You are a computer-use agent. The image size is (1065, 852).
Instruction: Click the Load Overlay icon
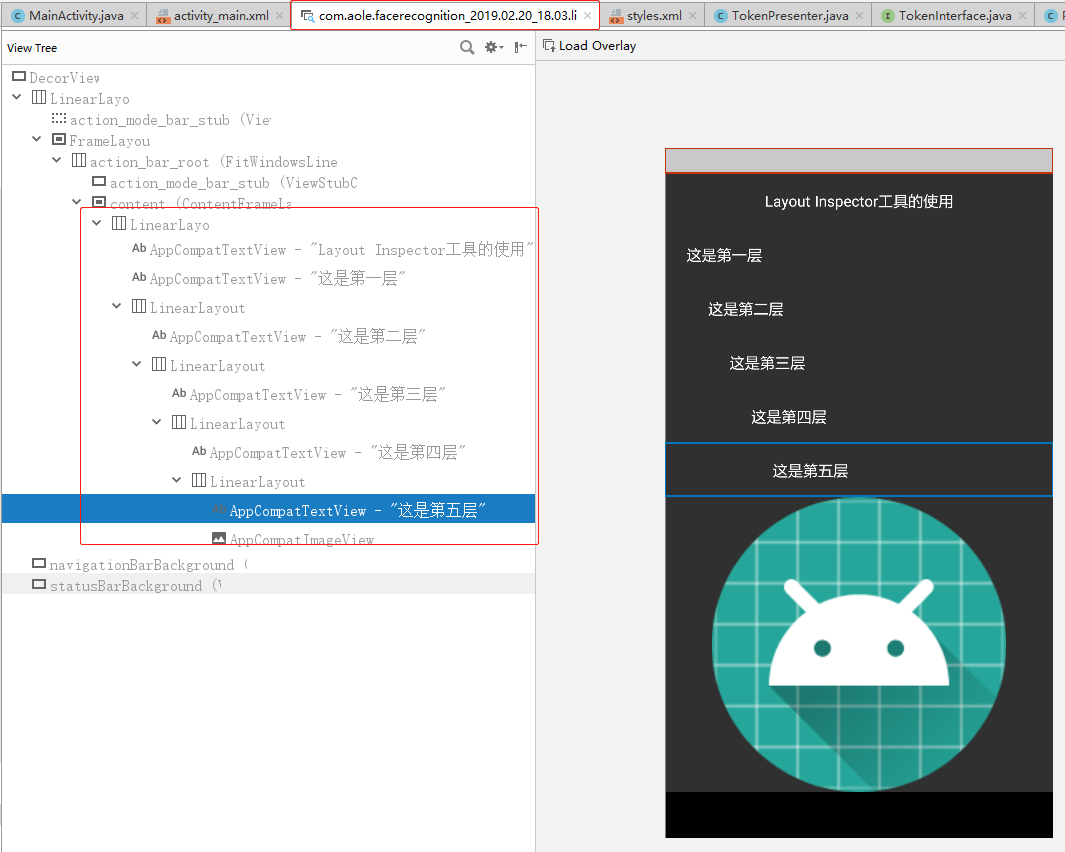coord(548,45)
